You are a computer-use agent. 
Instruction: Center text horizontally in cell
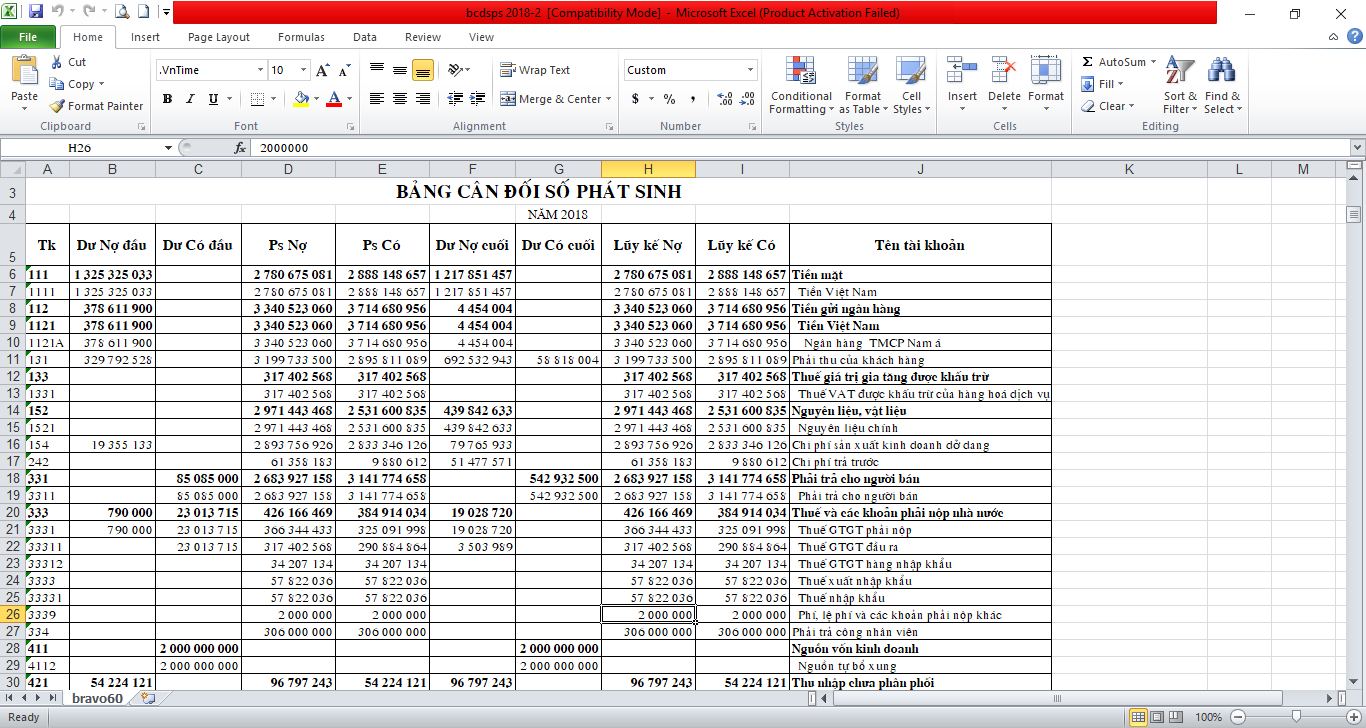(x=400, y=99)
